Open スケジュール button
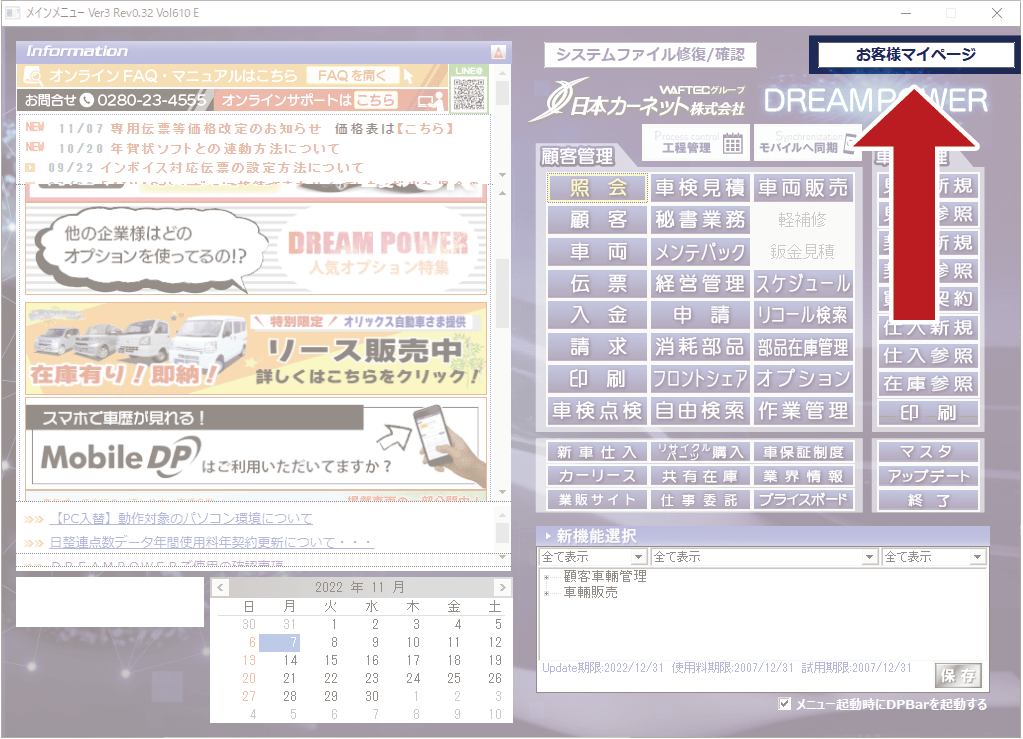The width and height of the screenshot is (1023, 739). coord(803,284)
